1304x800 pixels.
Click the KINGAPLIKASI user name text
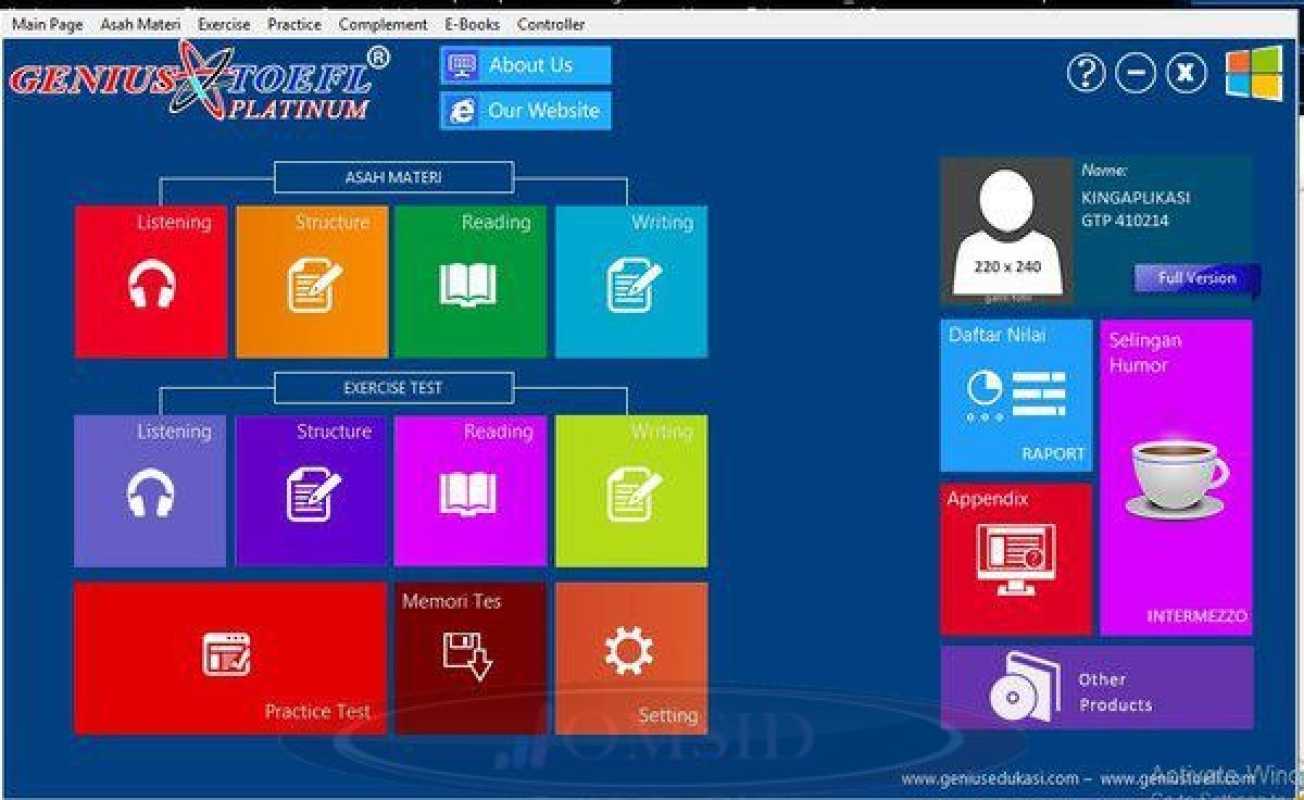click(1135, 198)
